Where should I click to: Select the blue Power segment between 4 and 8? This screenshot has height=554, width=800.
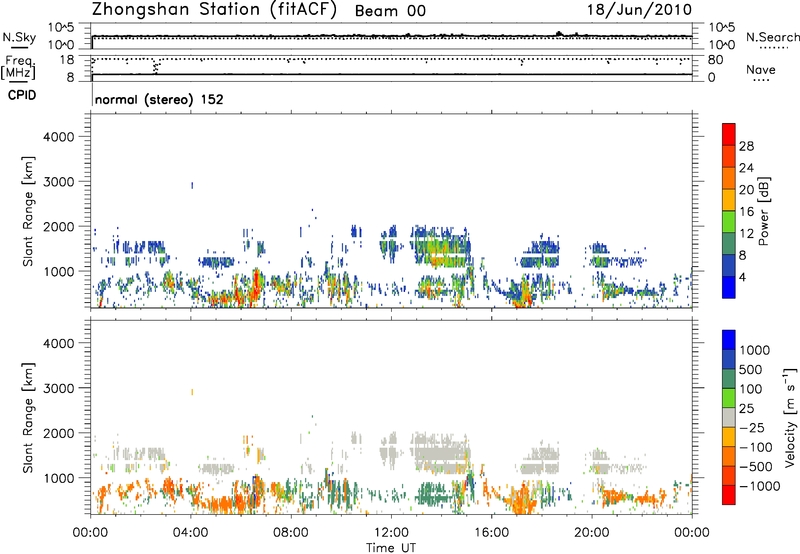point(729,265)
